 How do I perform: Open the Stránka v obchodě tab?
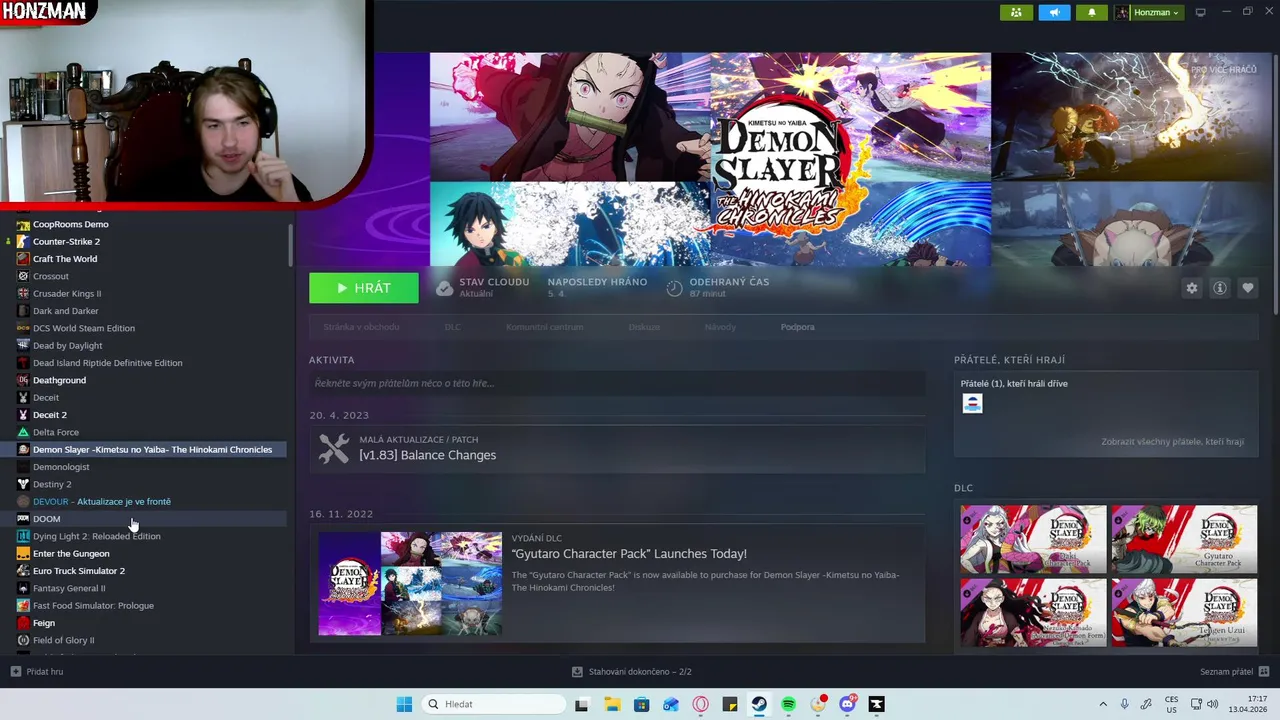[x=361, y=327]
